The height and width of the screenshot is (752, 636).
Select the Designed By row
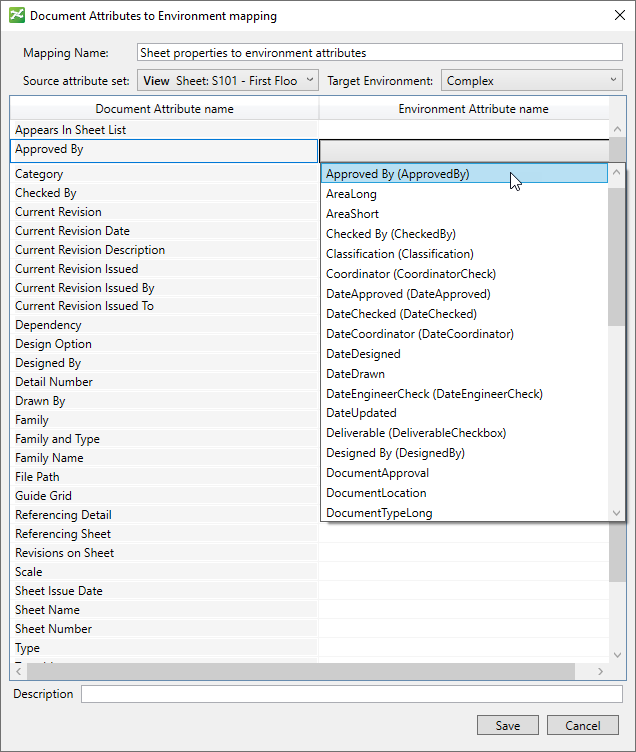[x=164, y=363]
